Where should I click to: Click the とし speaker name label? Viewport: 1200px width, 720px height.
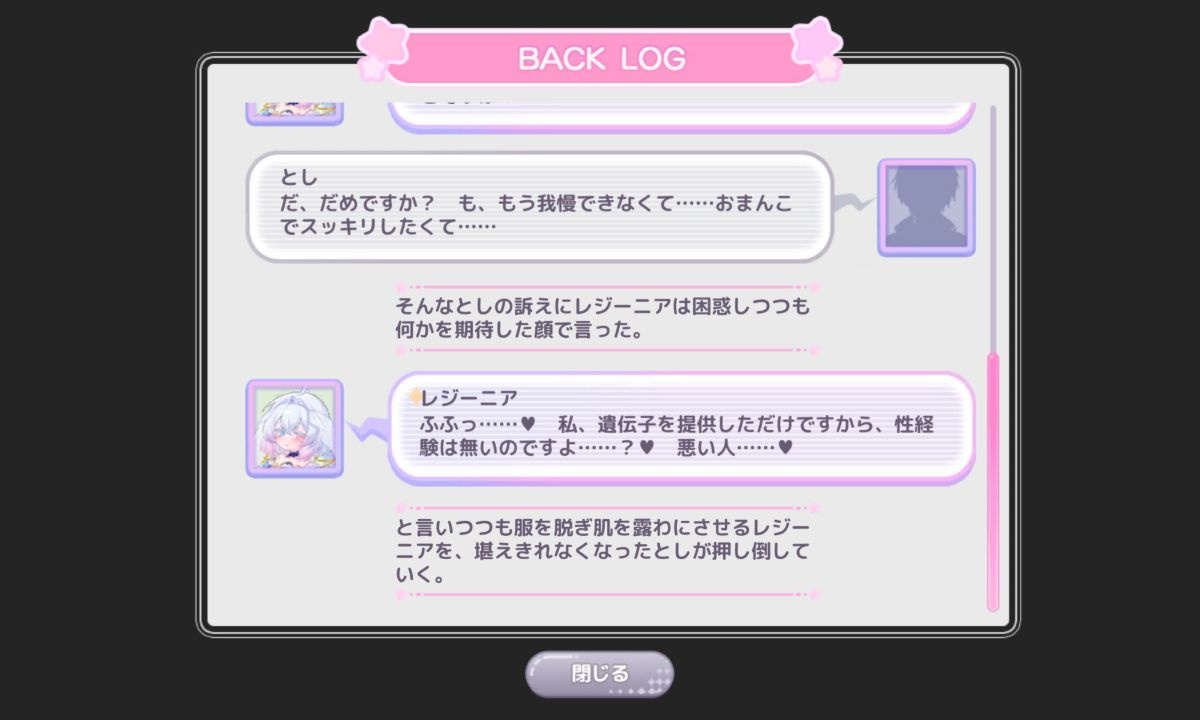(298, 178)
